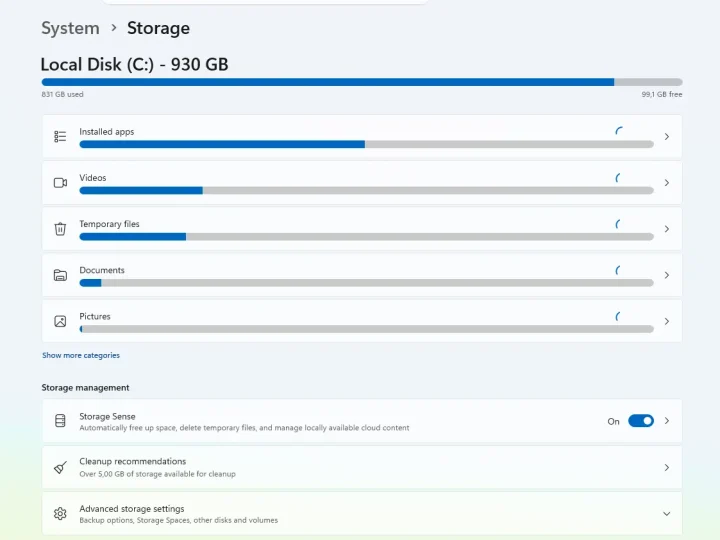Image resolution: width=720 pixels, height=540 pixels.
Task: Click 'Over 5,00 GB of storage available' text
Action: point(158,474)
